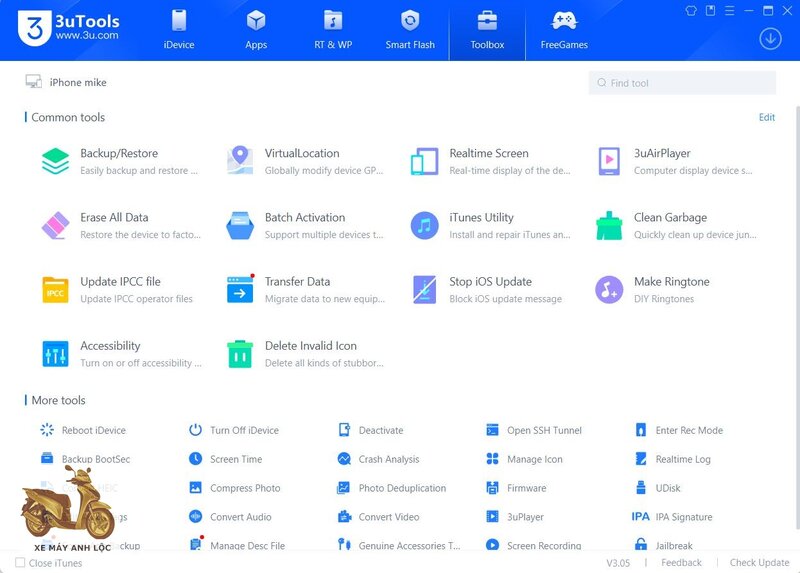
Task: Click the 3uTools logo
Action: (68, 28)
